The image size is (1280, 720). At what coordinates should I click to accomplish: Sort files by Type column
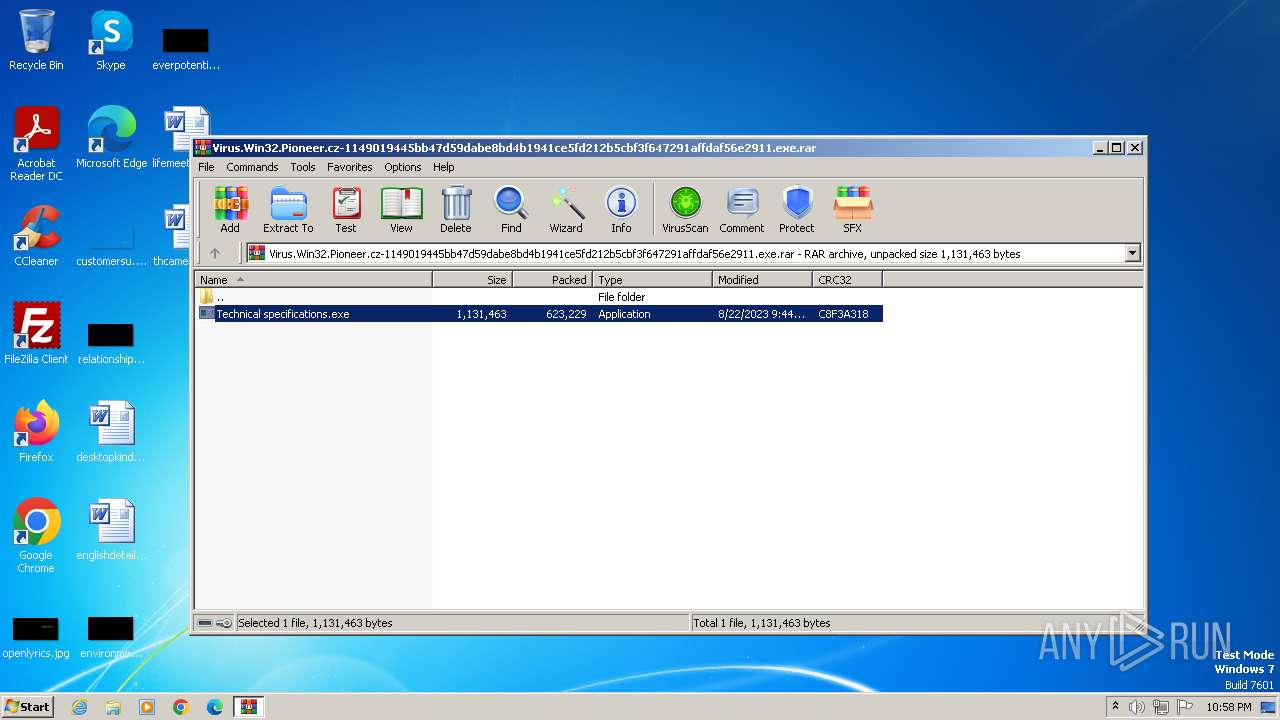653,280
